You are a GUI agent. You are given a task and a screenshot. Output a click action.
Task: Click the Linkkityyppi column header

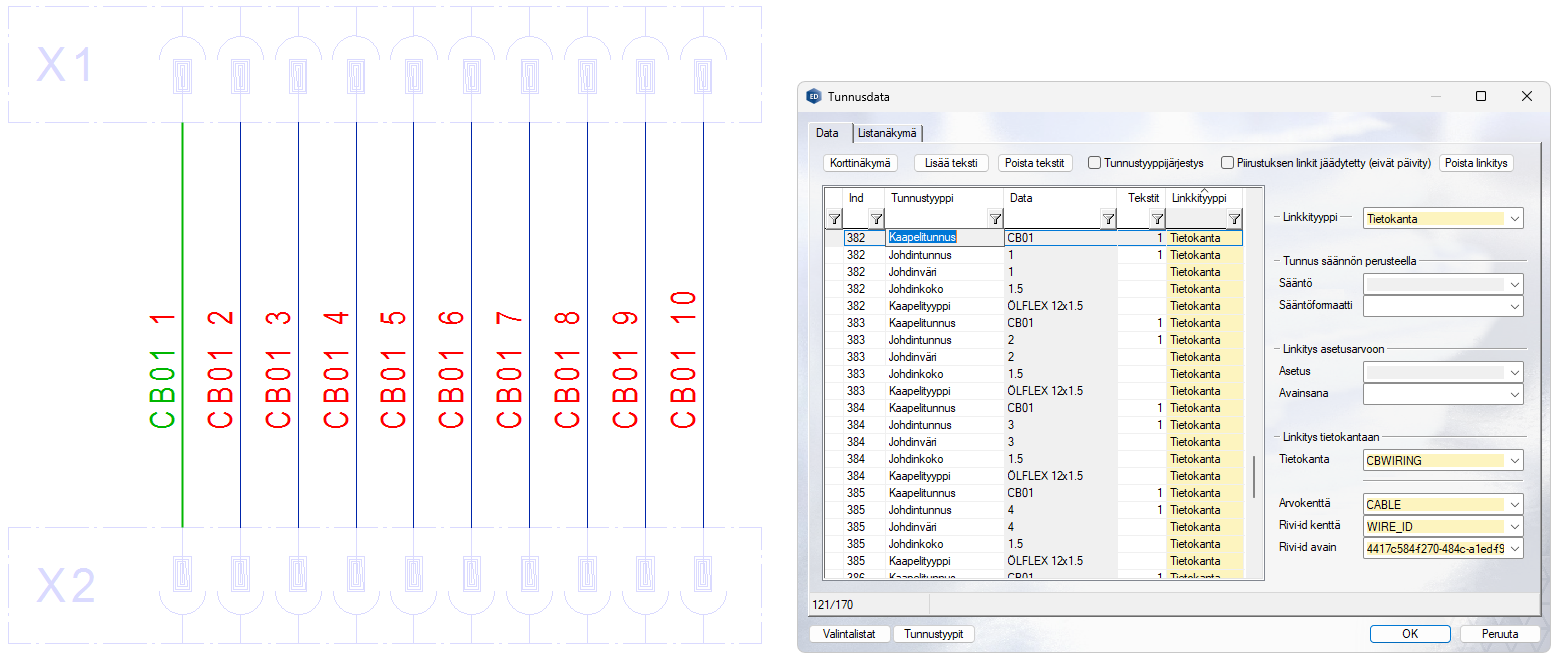click(1204, 198)
